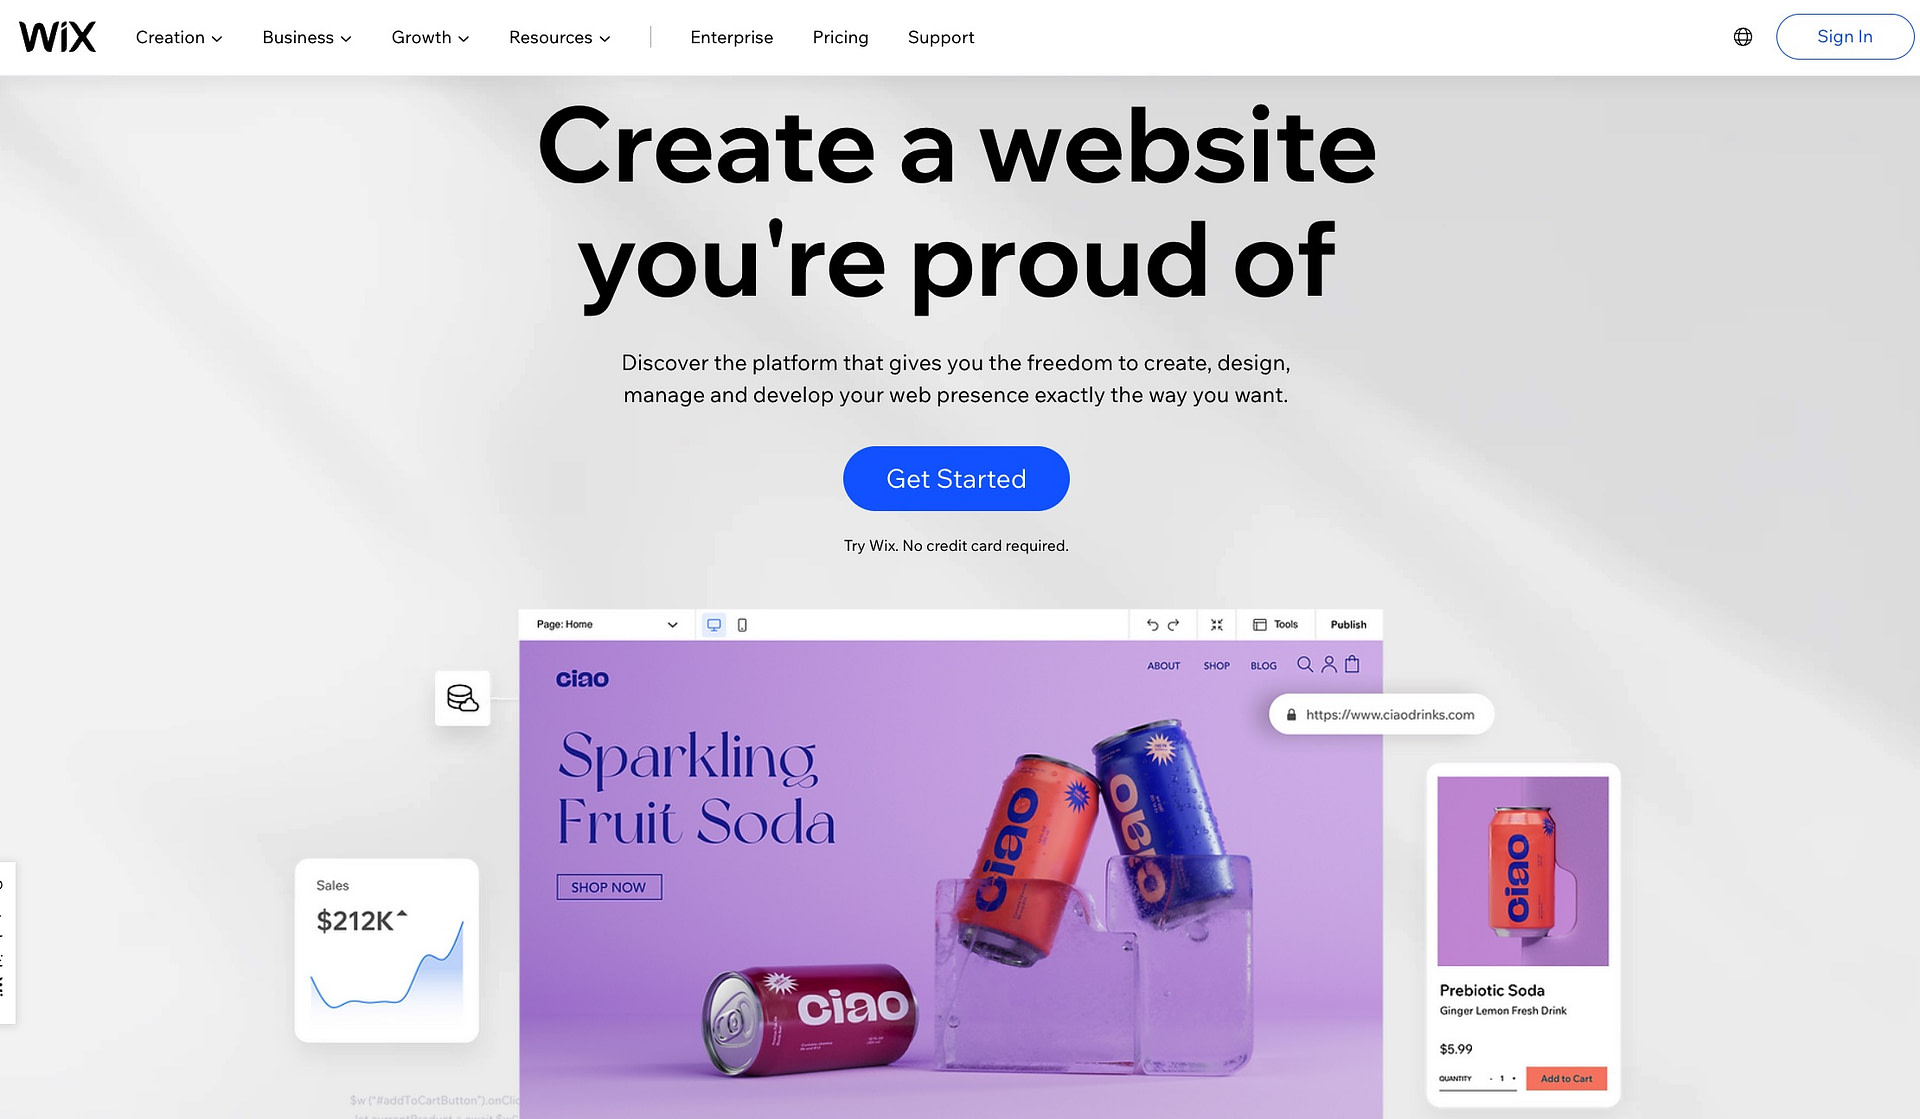Select the Enterprise menu item
The height and width of the screenshot is (1119, 1920).
(731, 36)
